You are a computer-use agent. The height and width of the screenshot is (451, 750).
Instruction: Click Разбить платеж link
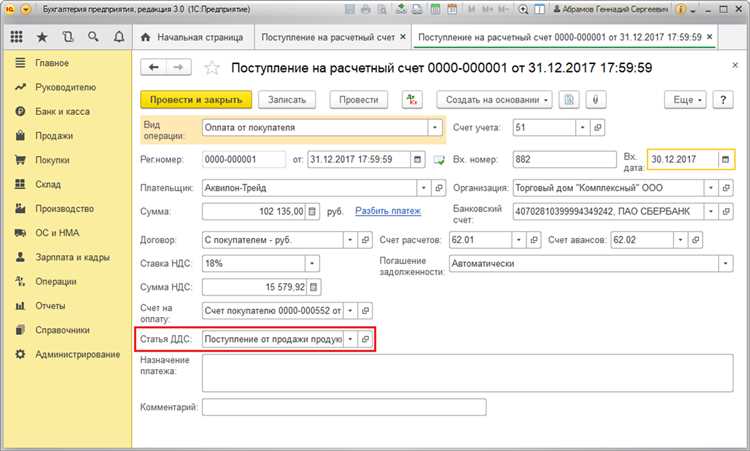[388, 212]
